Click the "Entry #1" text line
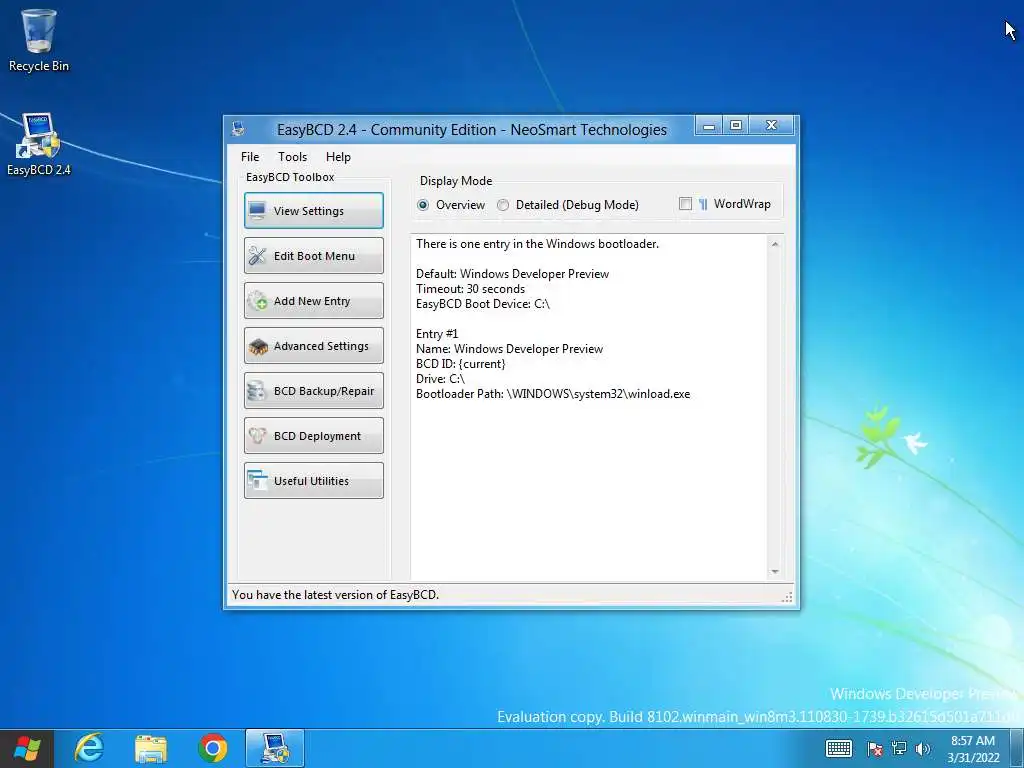Image resolution: width=1024 pixels, height=768 pixels. [437, 334]
